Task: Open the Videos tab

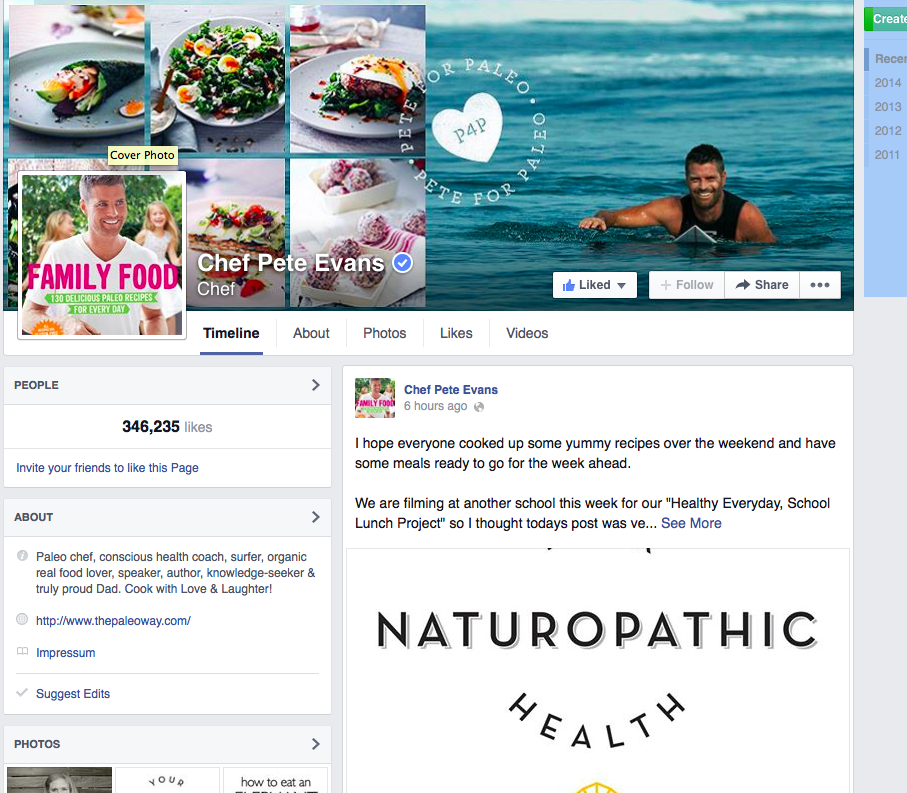Action: coord(527,334)
